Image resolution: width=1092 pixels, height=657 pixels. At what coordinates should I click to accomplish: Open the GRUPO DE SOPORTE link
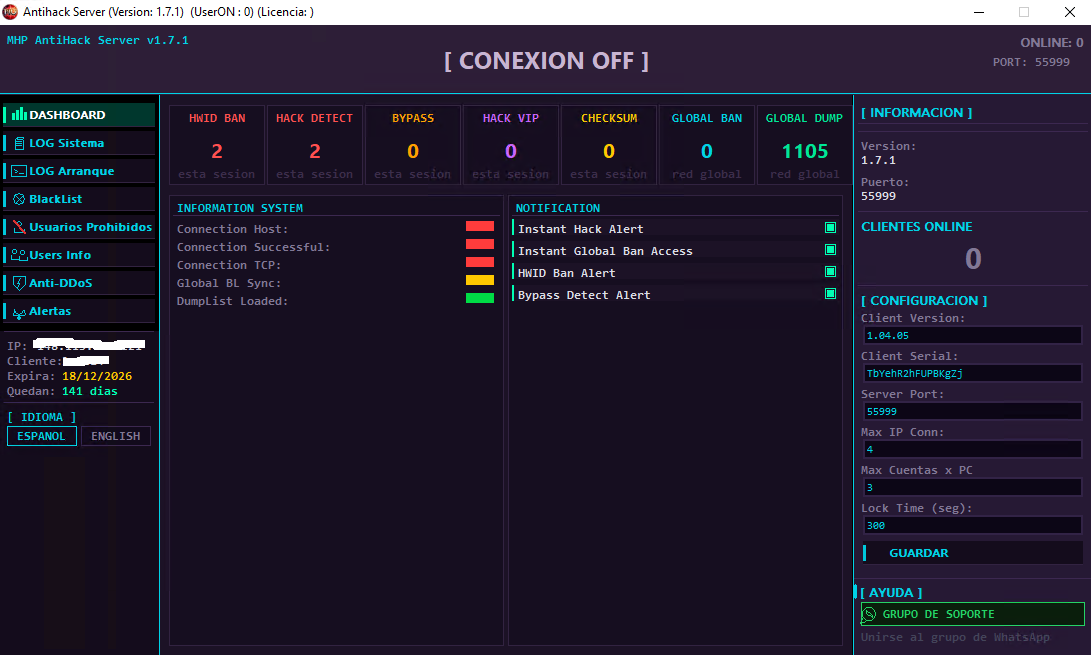coord(972,614)
